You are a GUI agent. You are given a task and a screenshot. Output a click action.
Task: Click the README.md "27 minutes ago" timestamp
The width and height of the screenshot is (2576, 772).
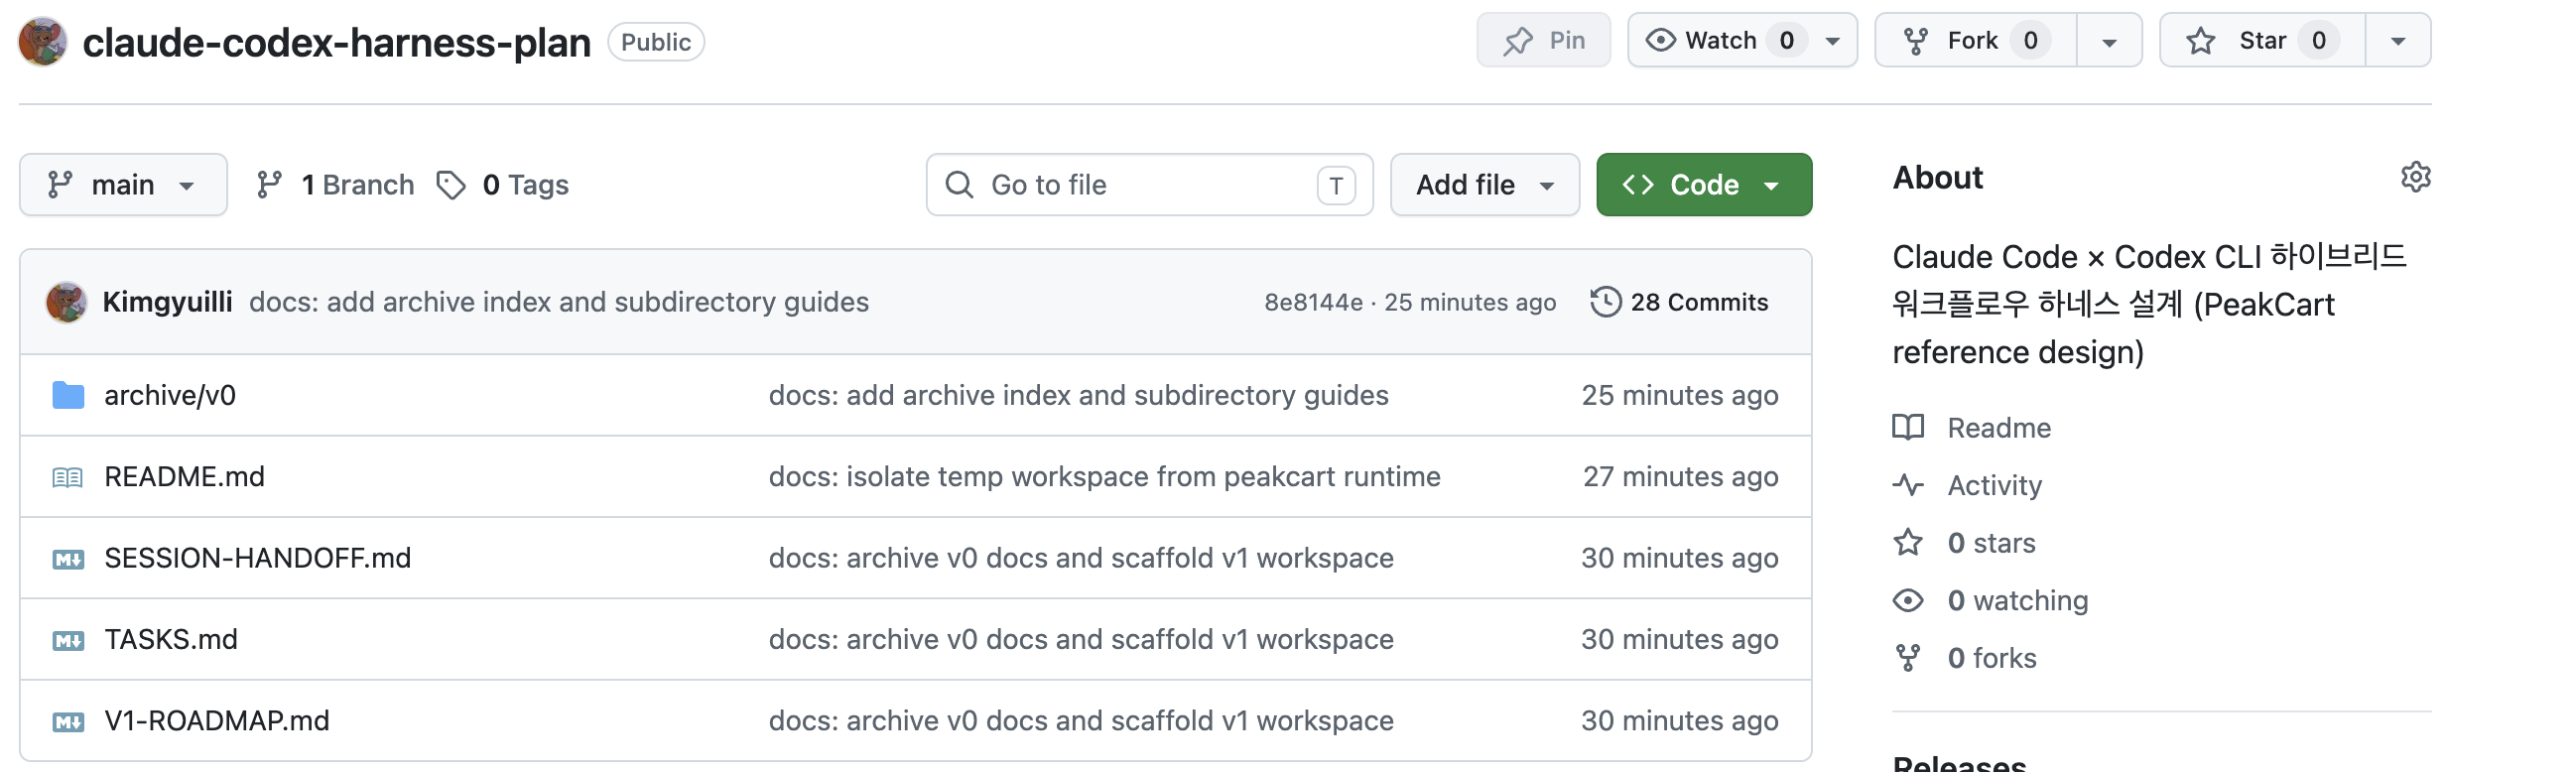(x=1680, y=477)
